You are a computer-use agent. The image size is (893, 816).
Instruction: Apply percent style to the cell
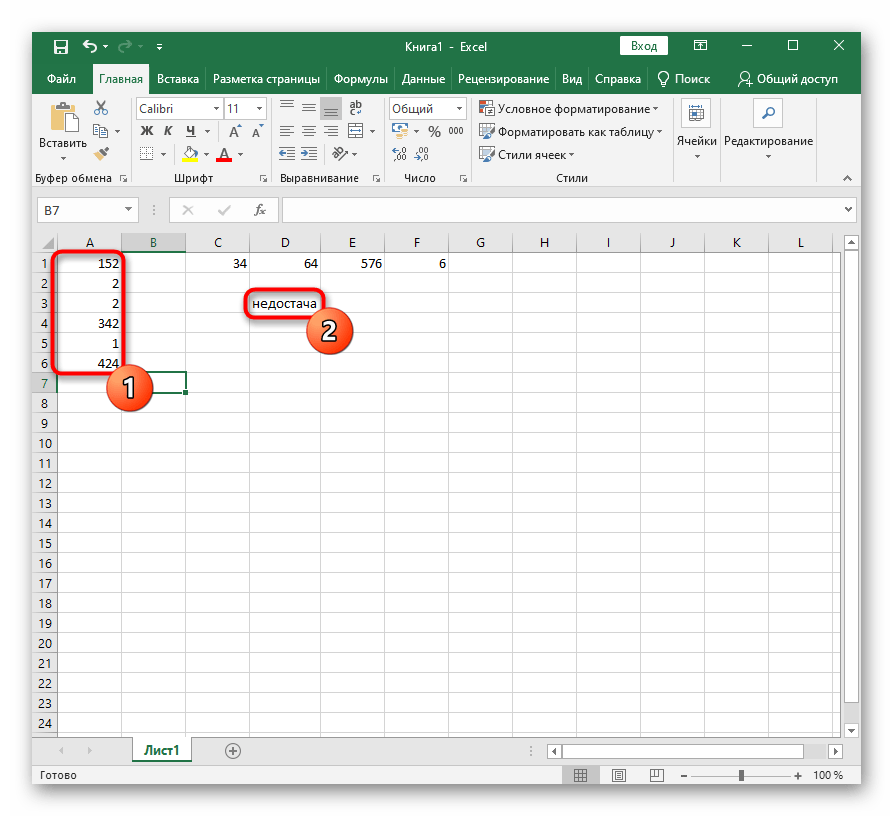(435, 132)
